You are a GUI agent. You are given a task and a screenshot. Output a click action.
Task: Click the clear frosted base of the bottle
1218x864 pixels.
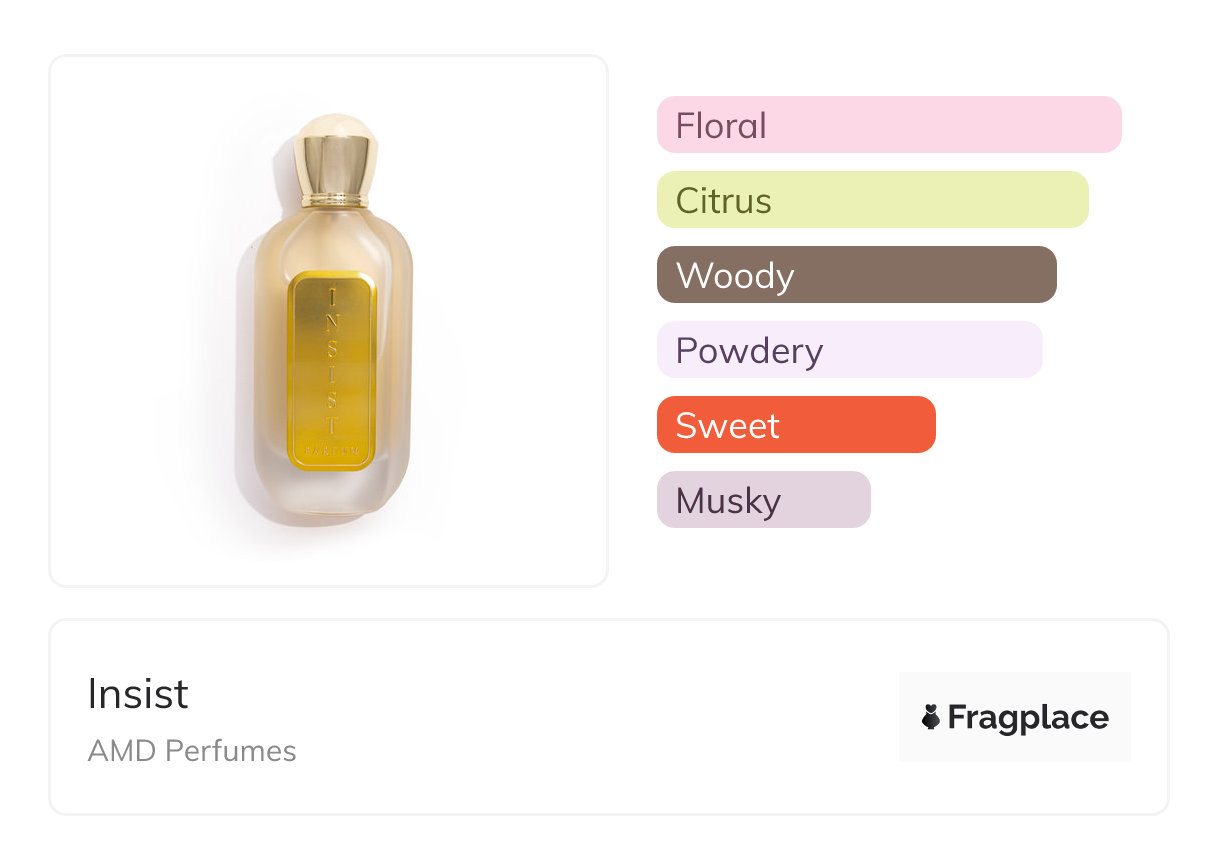tap(333, 495)
